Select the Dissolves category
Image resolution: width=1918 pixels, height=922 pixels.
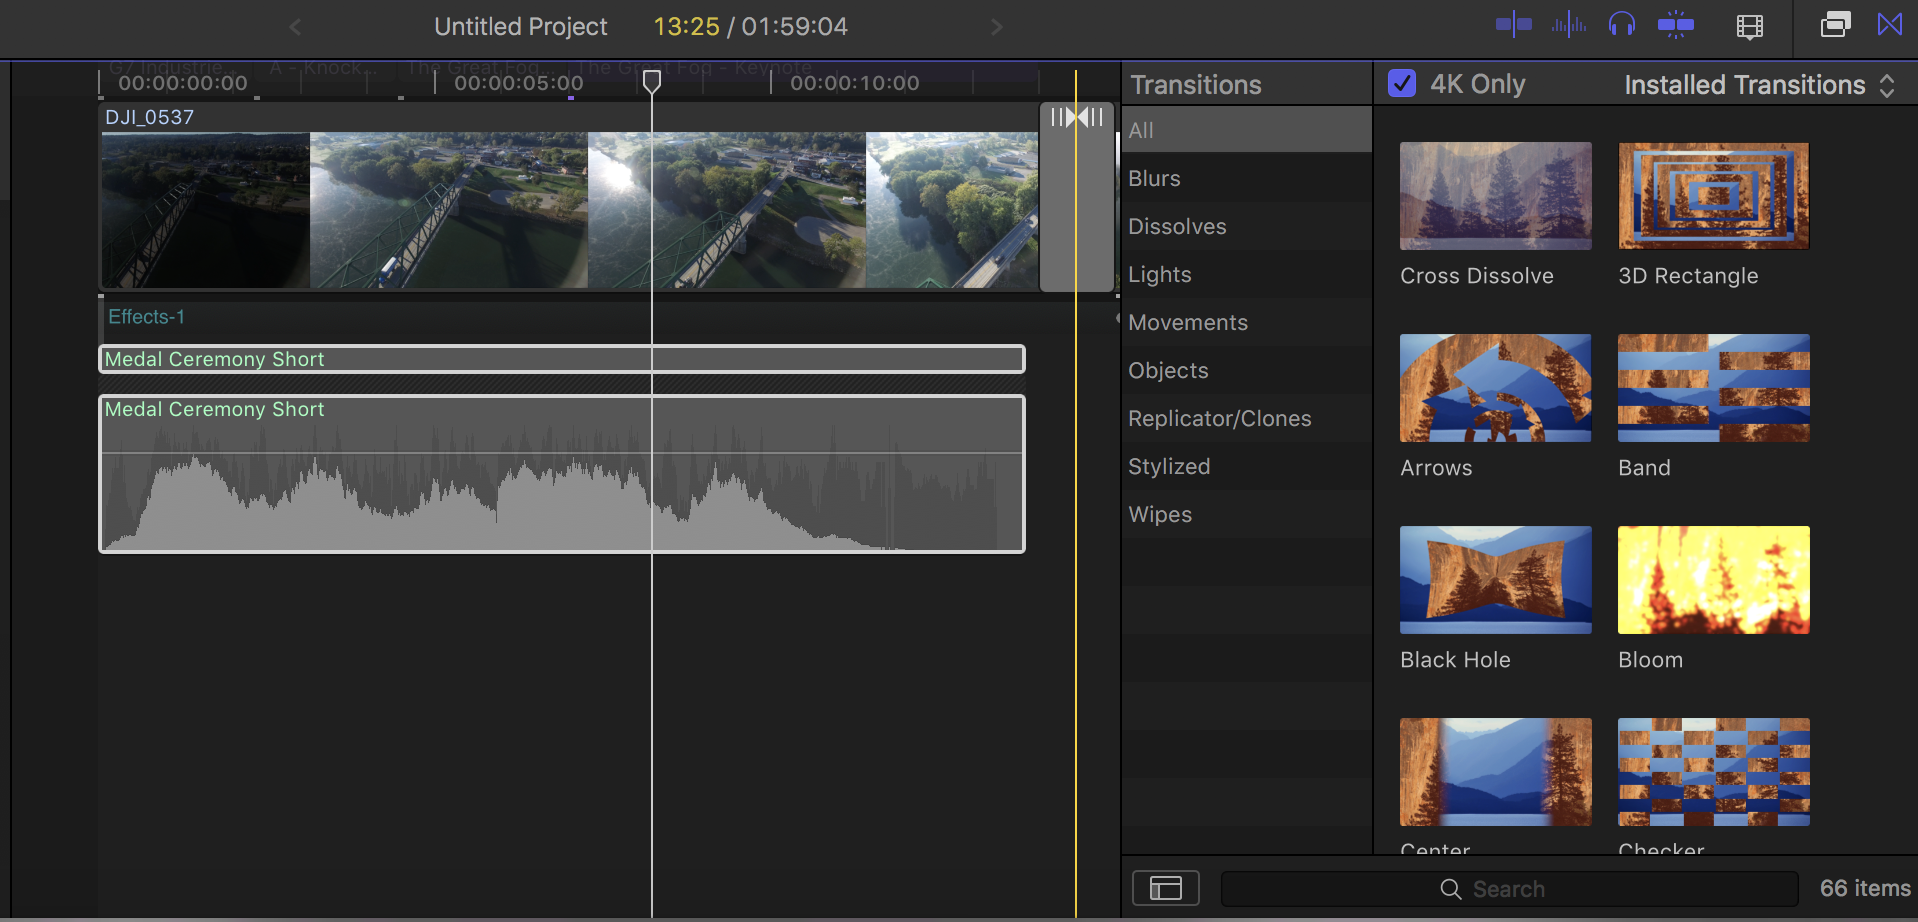pos(1247,226)
